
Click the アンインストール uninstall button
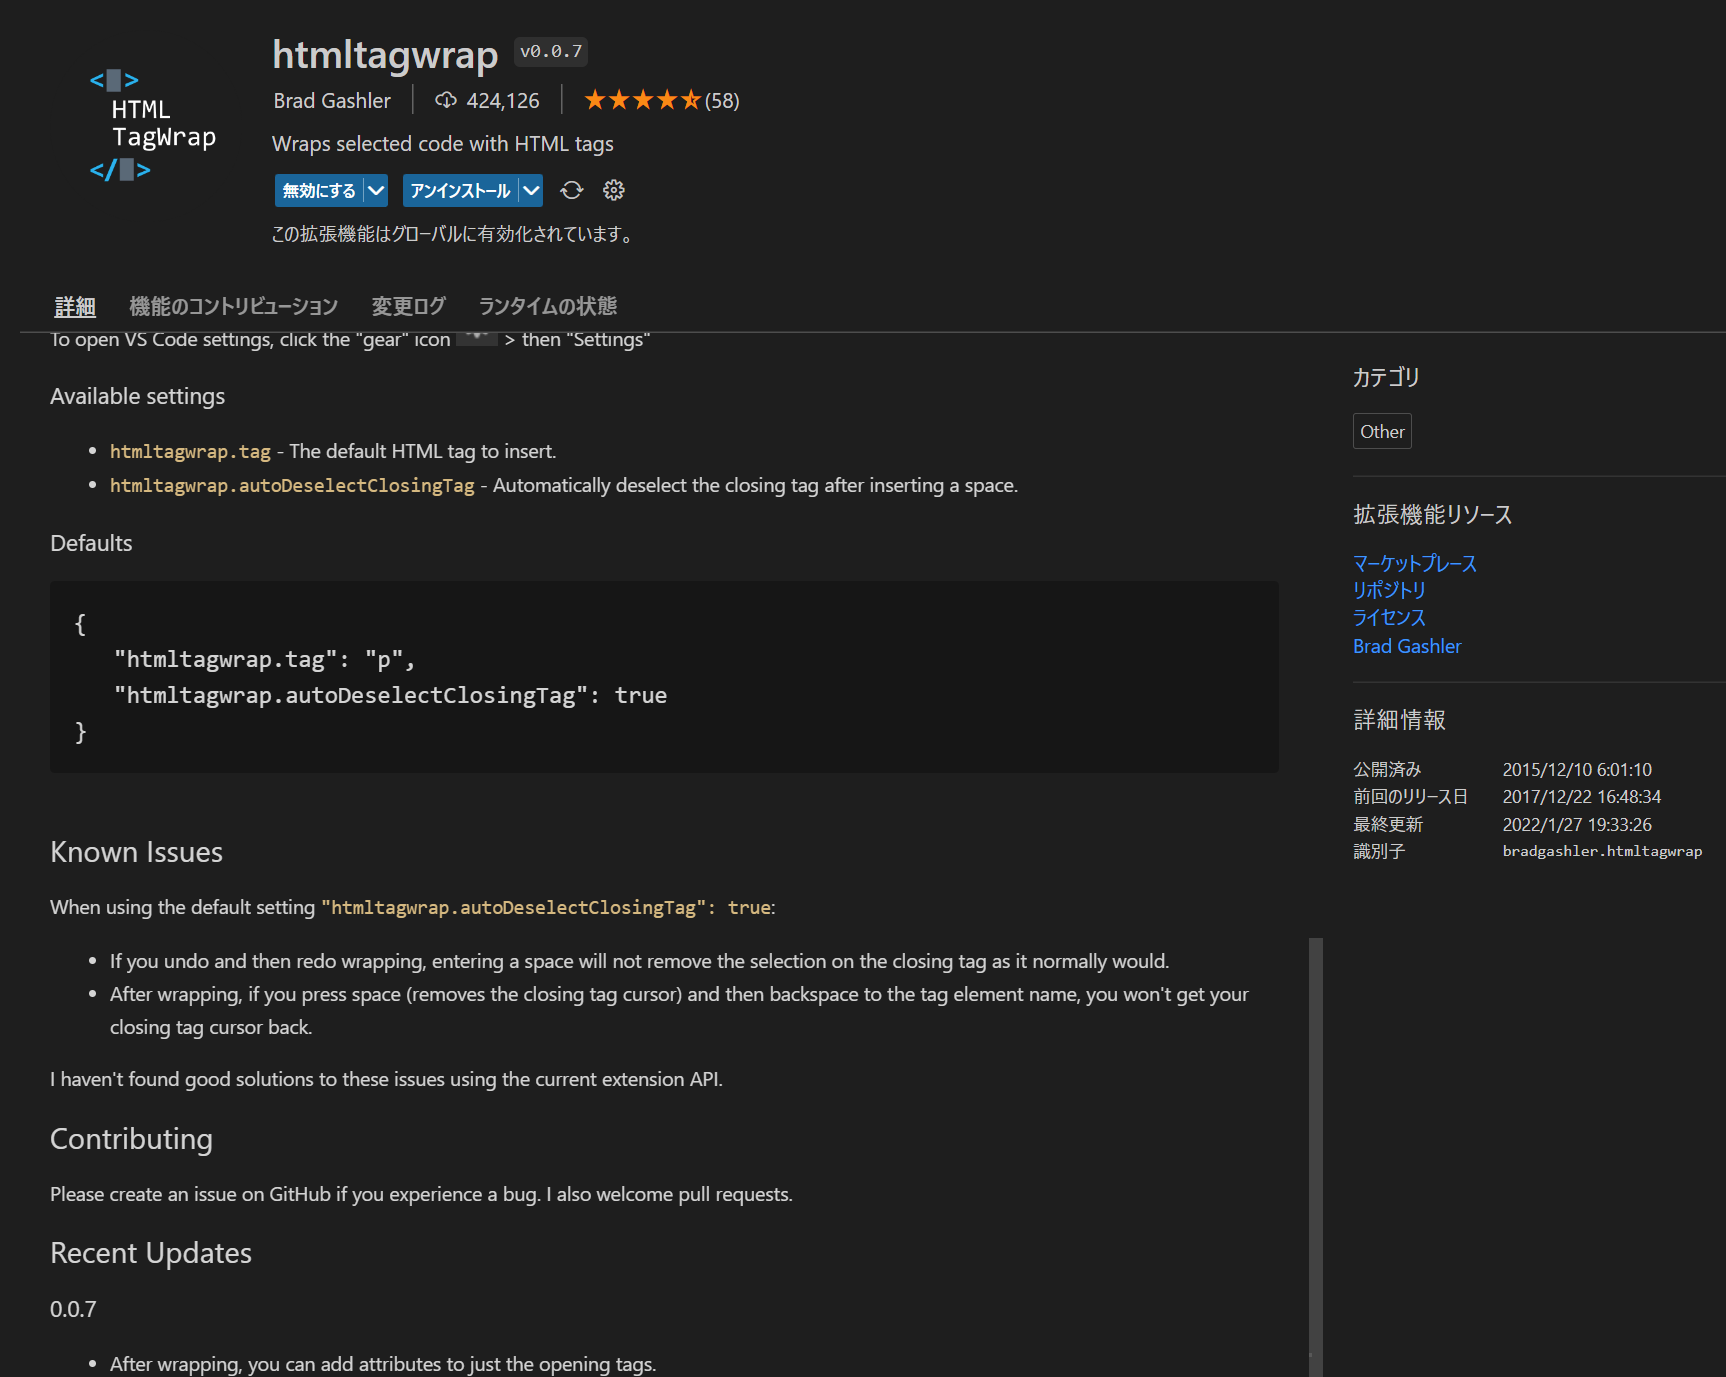point(460,190)
